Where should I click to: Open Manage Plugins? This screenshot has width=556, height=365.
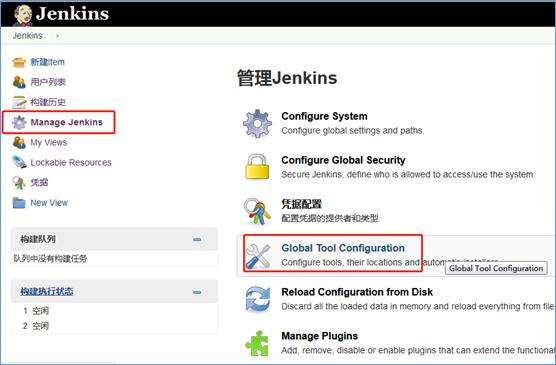(319, 336)
